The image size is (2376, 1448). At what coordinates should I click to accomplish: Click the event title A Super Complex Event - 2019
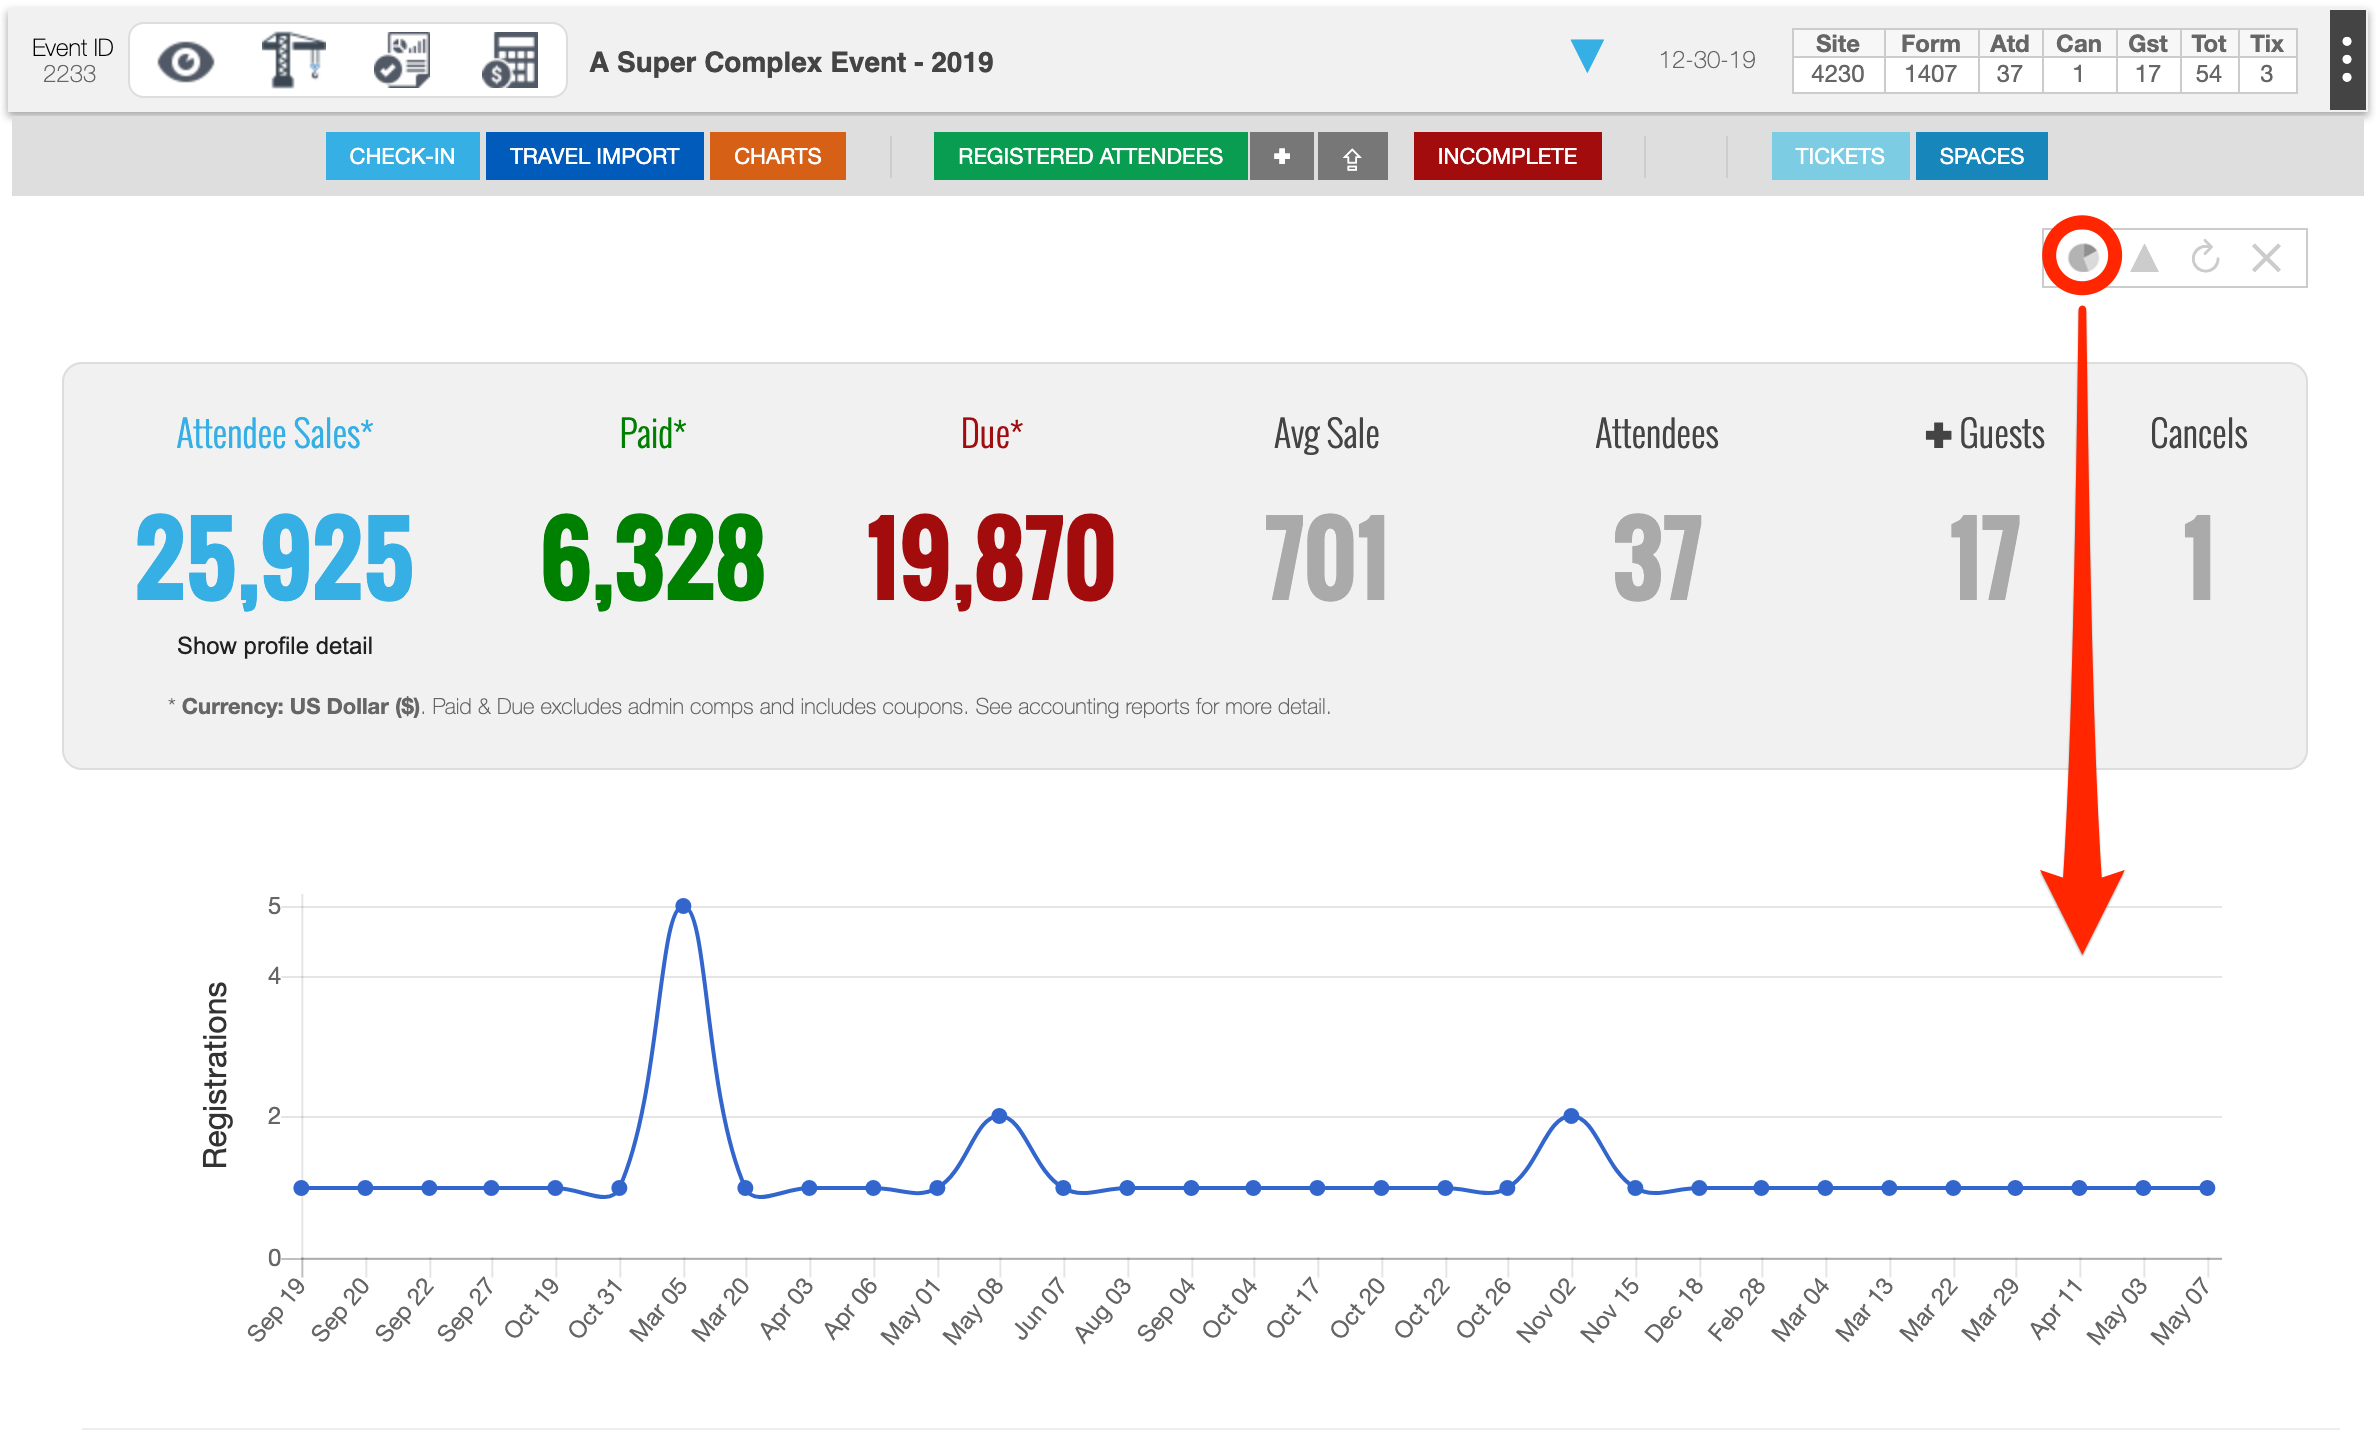(x=791, y=62)
